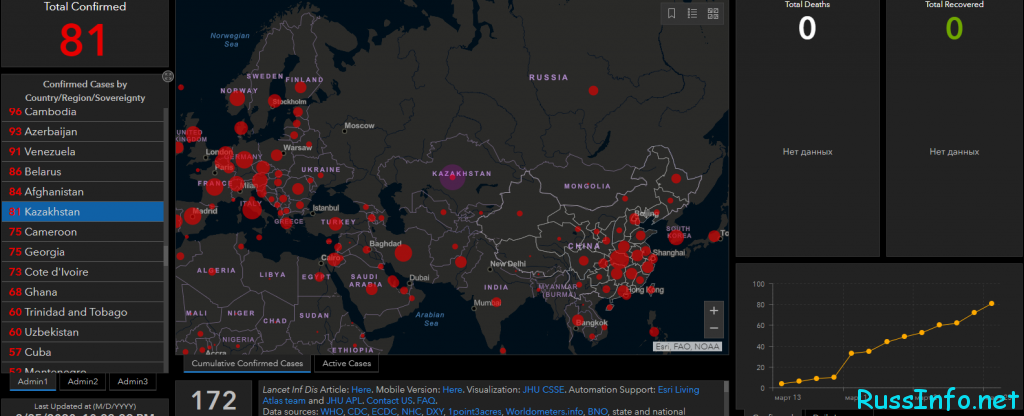The height and width of the screenshot is (416, 1024).
Task: Expand the confirmed cases list panel
Action: (168, 76)
